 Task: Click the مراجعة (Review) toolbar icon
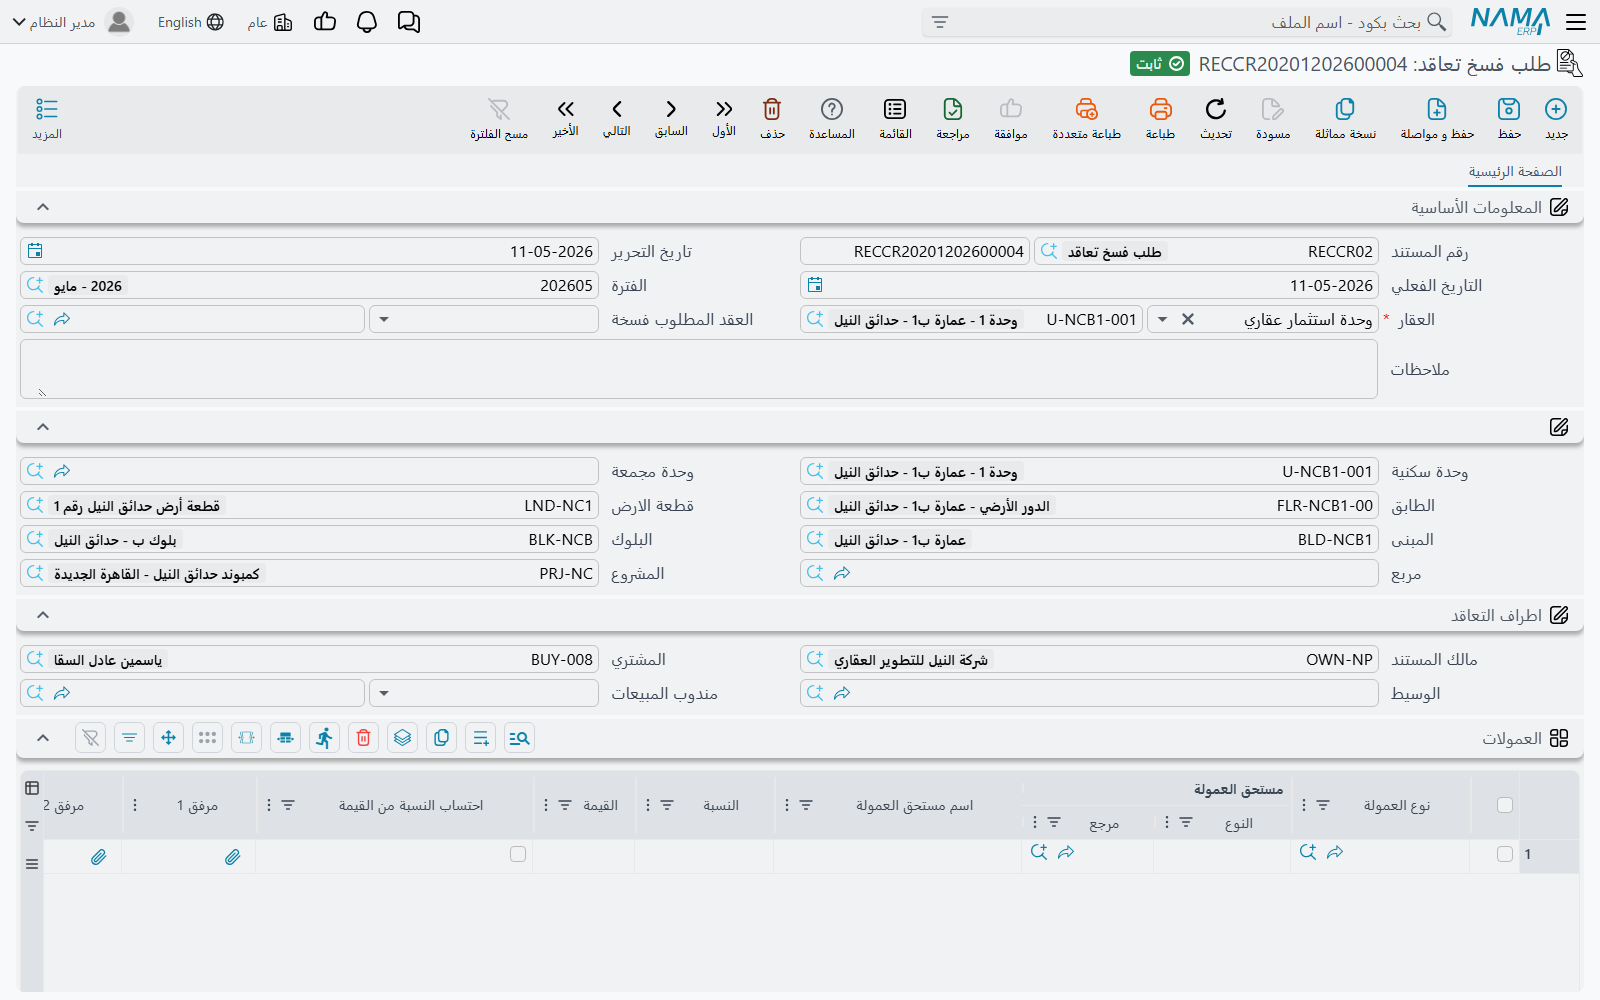pyautogui.click(x=953, y=109)
